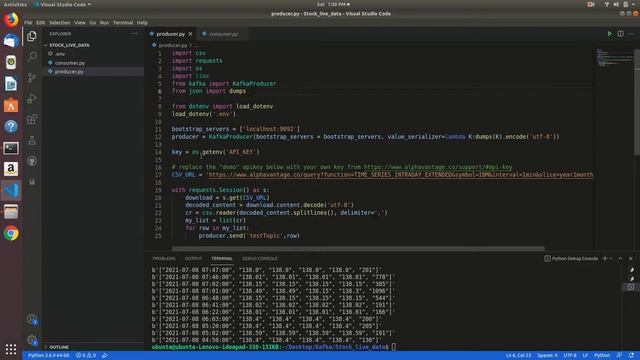Select the TERMINAL panel tab
The image size is (640, 360).
[222, 258]
